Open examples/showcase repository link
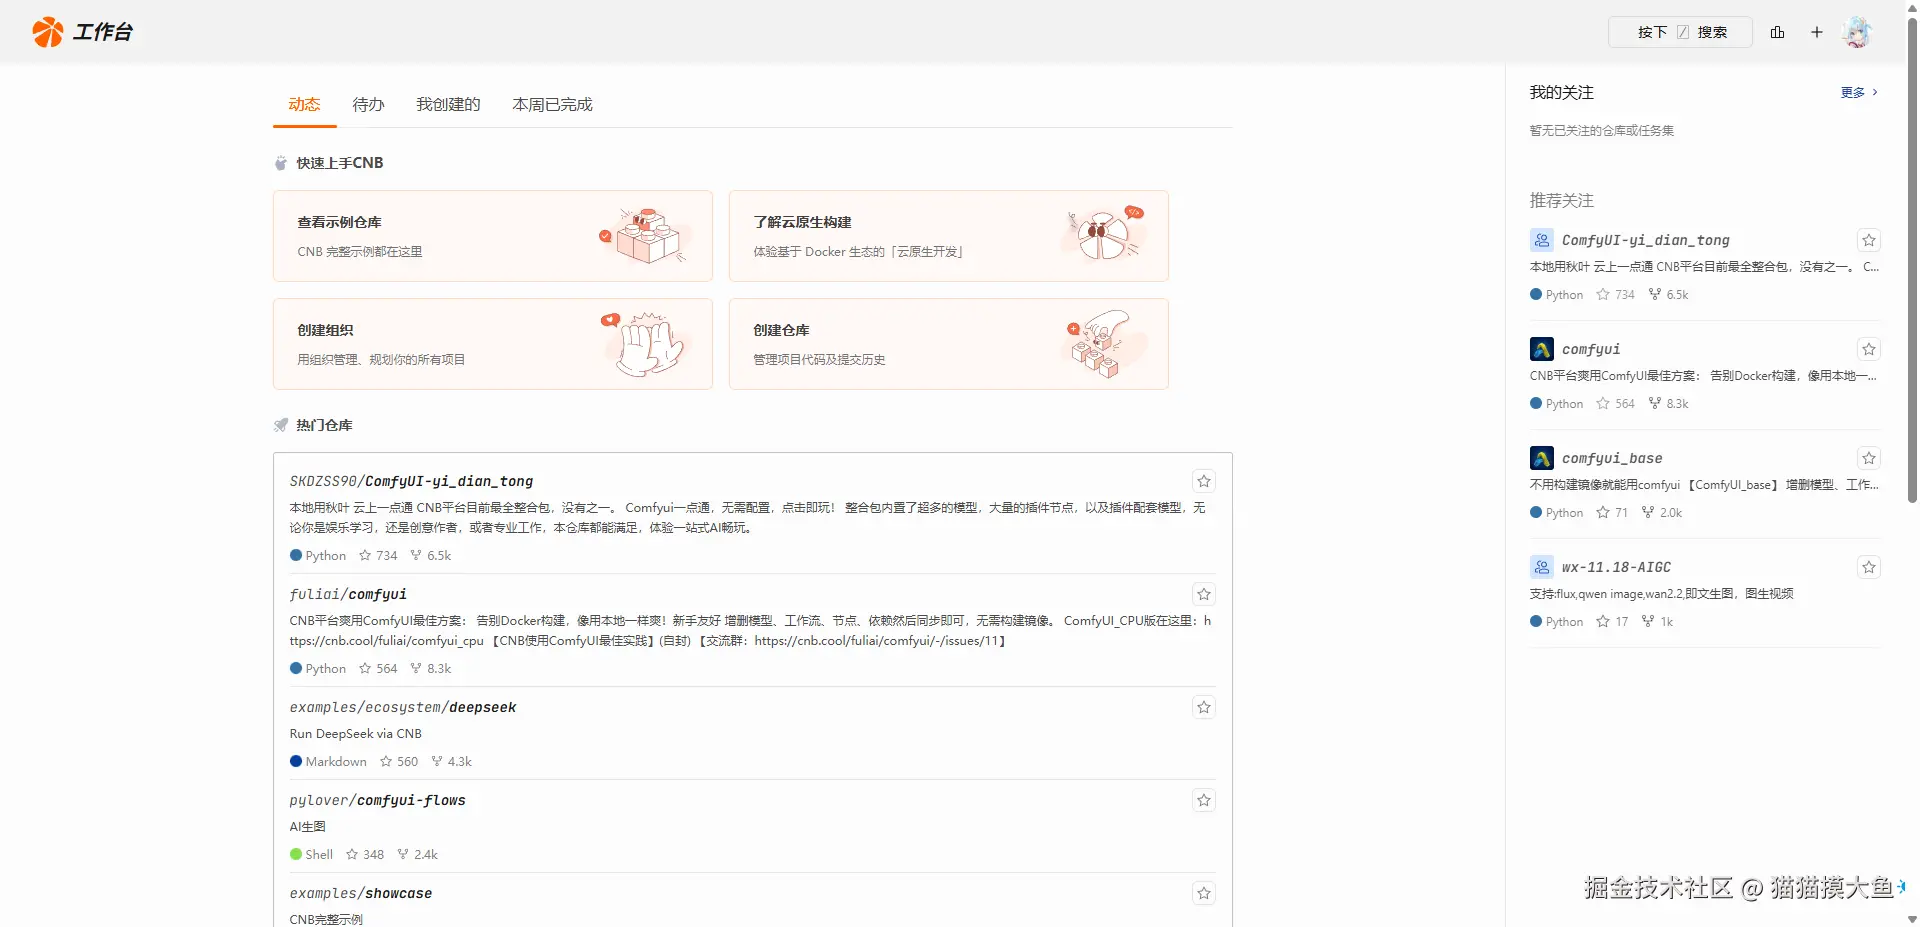The width and height of the screenshot is (1920, 927). (361, 893)
